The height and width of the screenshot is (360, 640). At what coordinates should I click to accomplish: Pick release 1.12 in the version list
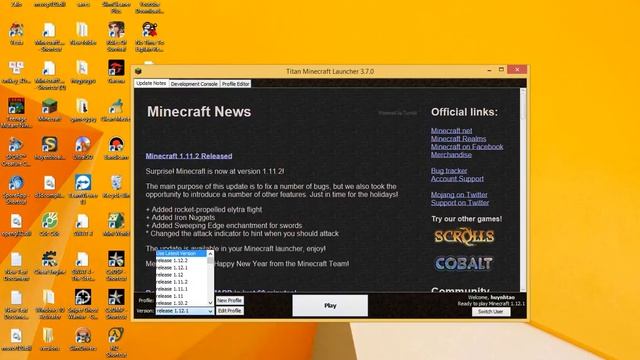pyautogui.click(x=181, y=275)
